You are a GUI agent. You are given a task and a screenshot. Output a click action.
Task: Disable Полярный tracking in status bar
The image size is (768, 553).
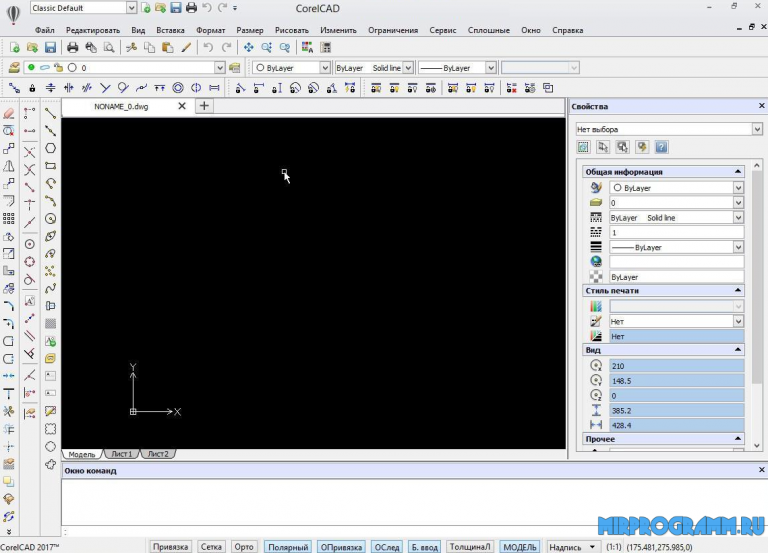pyautogui.click(x=288, y=546)
